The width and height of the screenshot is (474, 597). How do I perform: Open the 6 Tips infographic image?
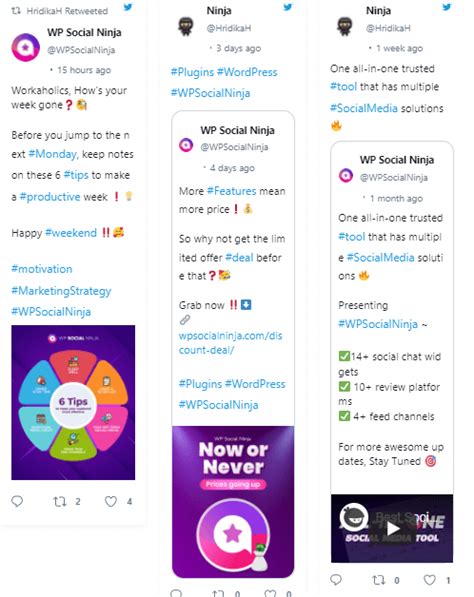click(73, 402)
